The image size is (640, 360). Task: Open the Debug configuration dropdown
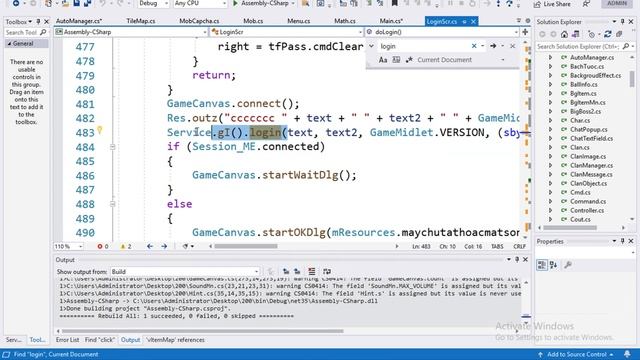click(x=153, y=3)
